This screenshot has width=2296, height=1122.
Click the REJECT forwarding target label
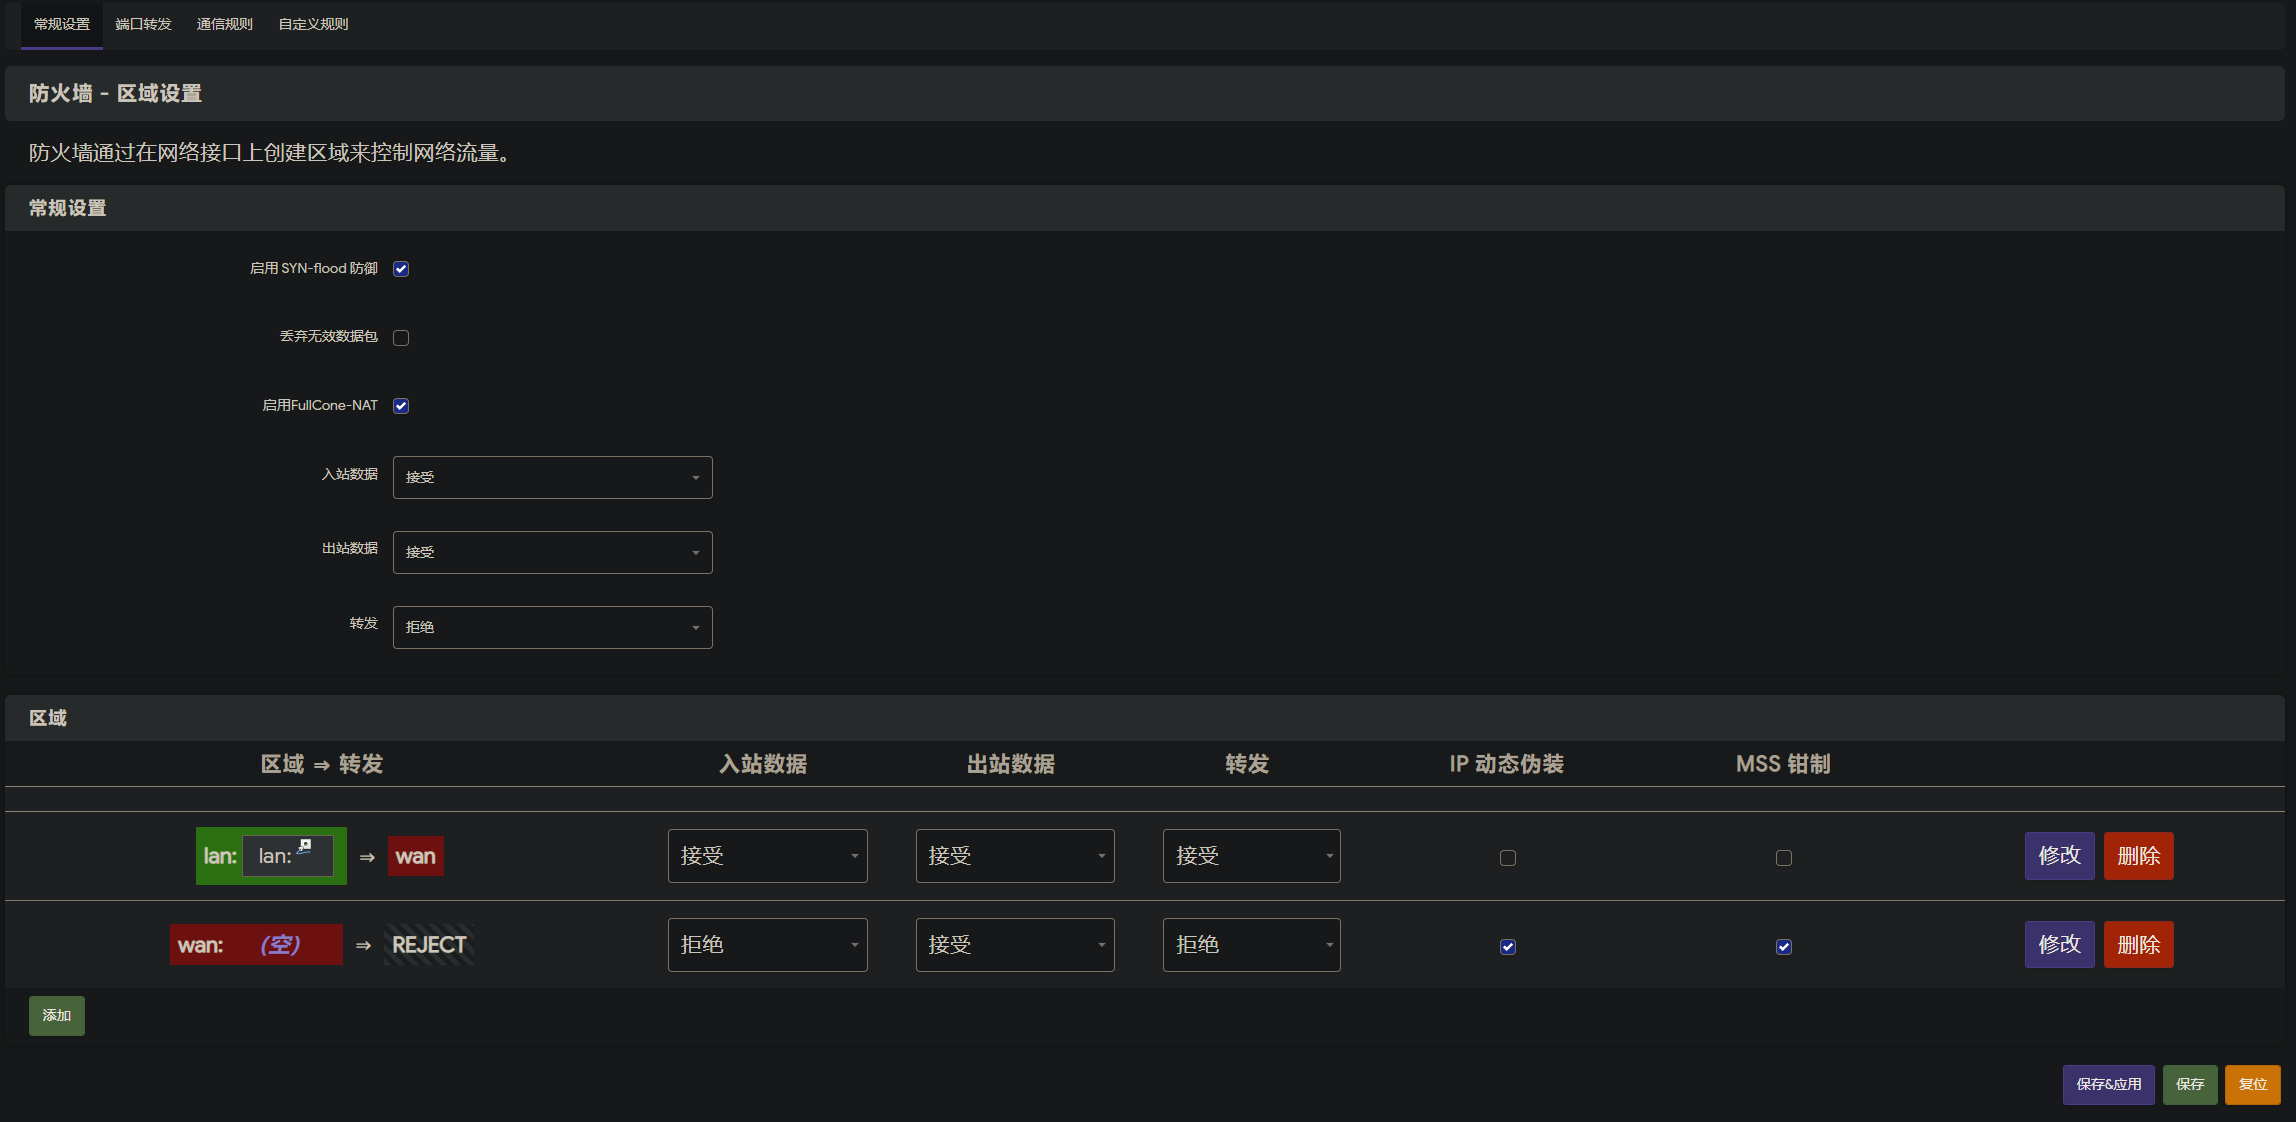tap(429, 945)
